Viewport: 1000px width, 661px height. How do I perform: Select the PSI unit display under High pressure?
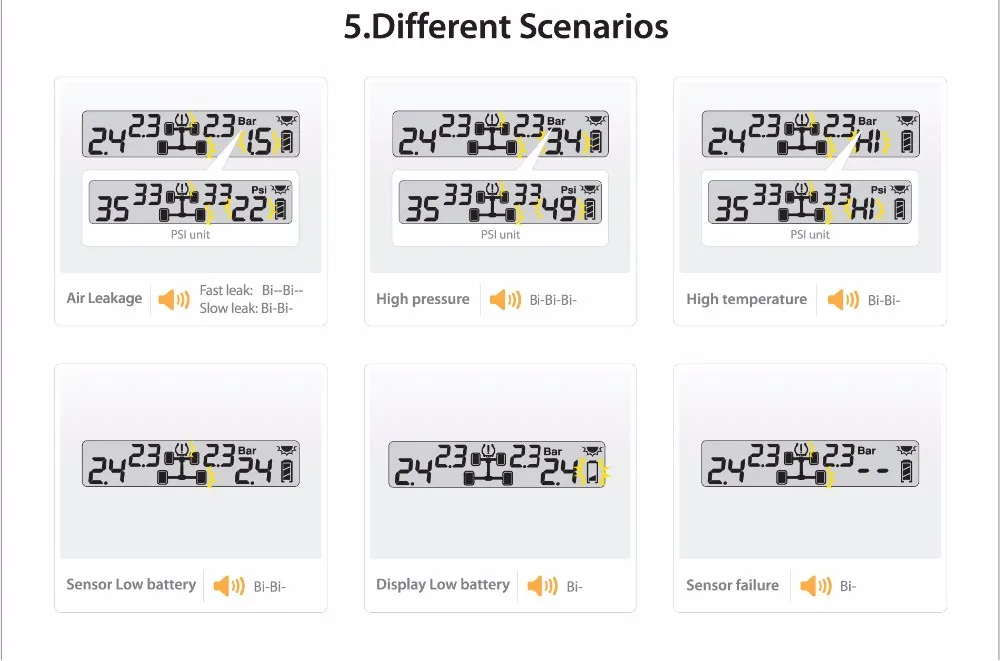501,202
